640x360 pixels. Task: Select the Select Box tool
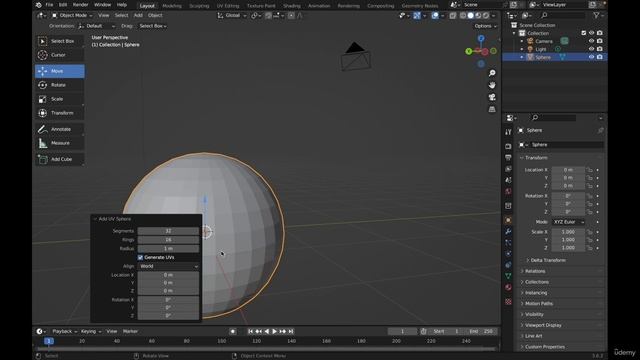pyautogui.click(x=60, y=41)
